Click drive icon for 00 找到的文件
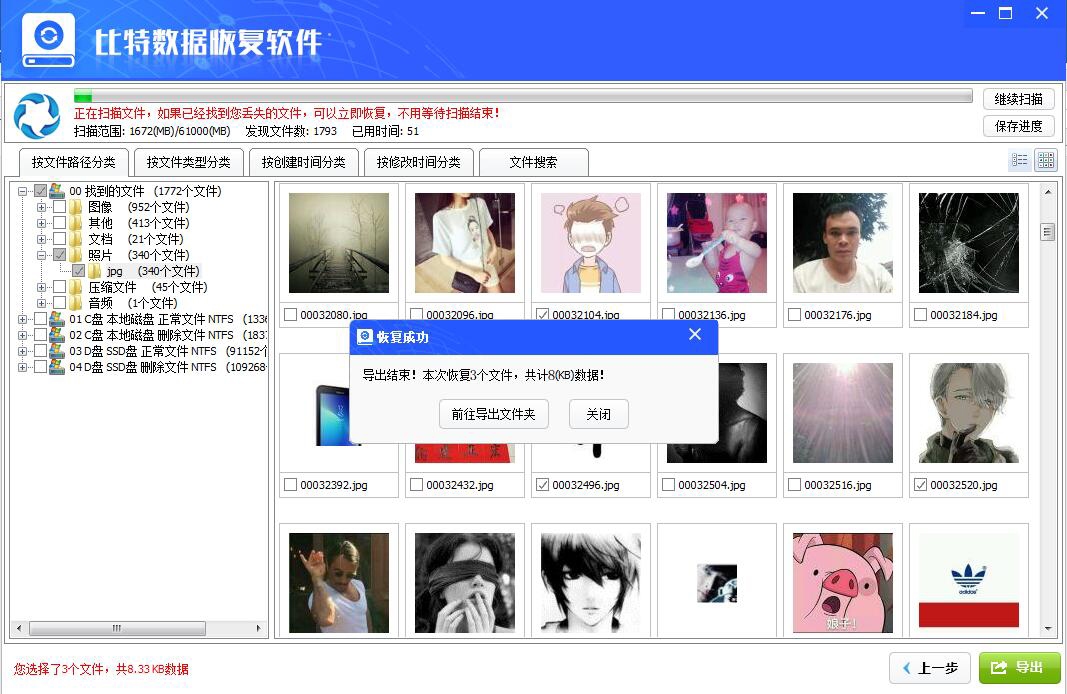This screenshot has height=694, width=1067. [57, 191]
